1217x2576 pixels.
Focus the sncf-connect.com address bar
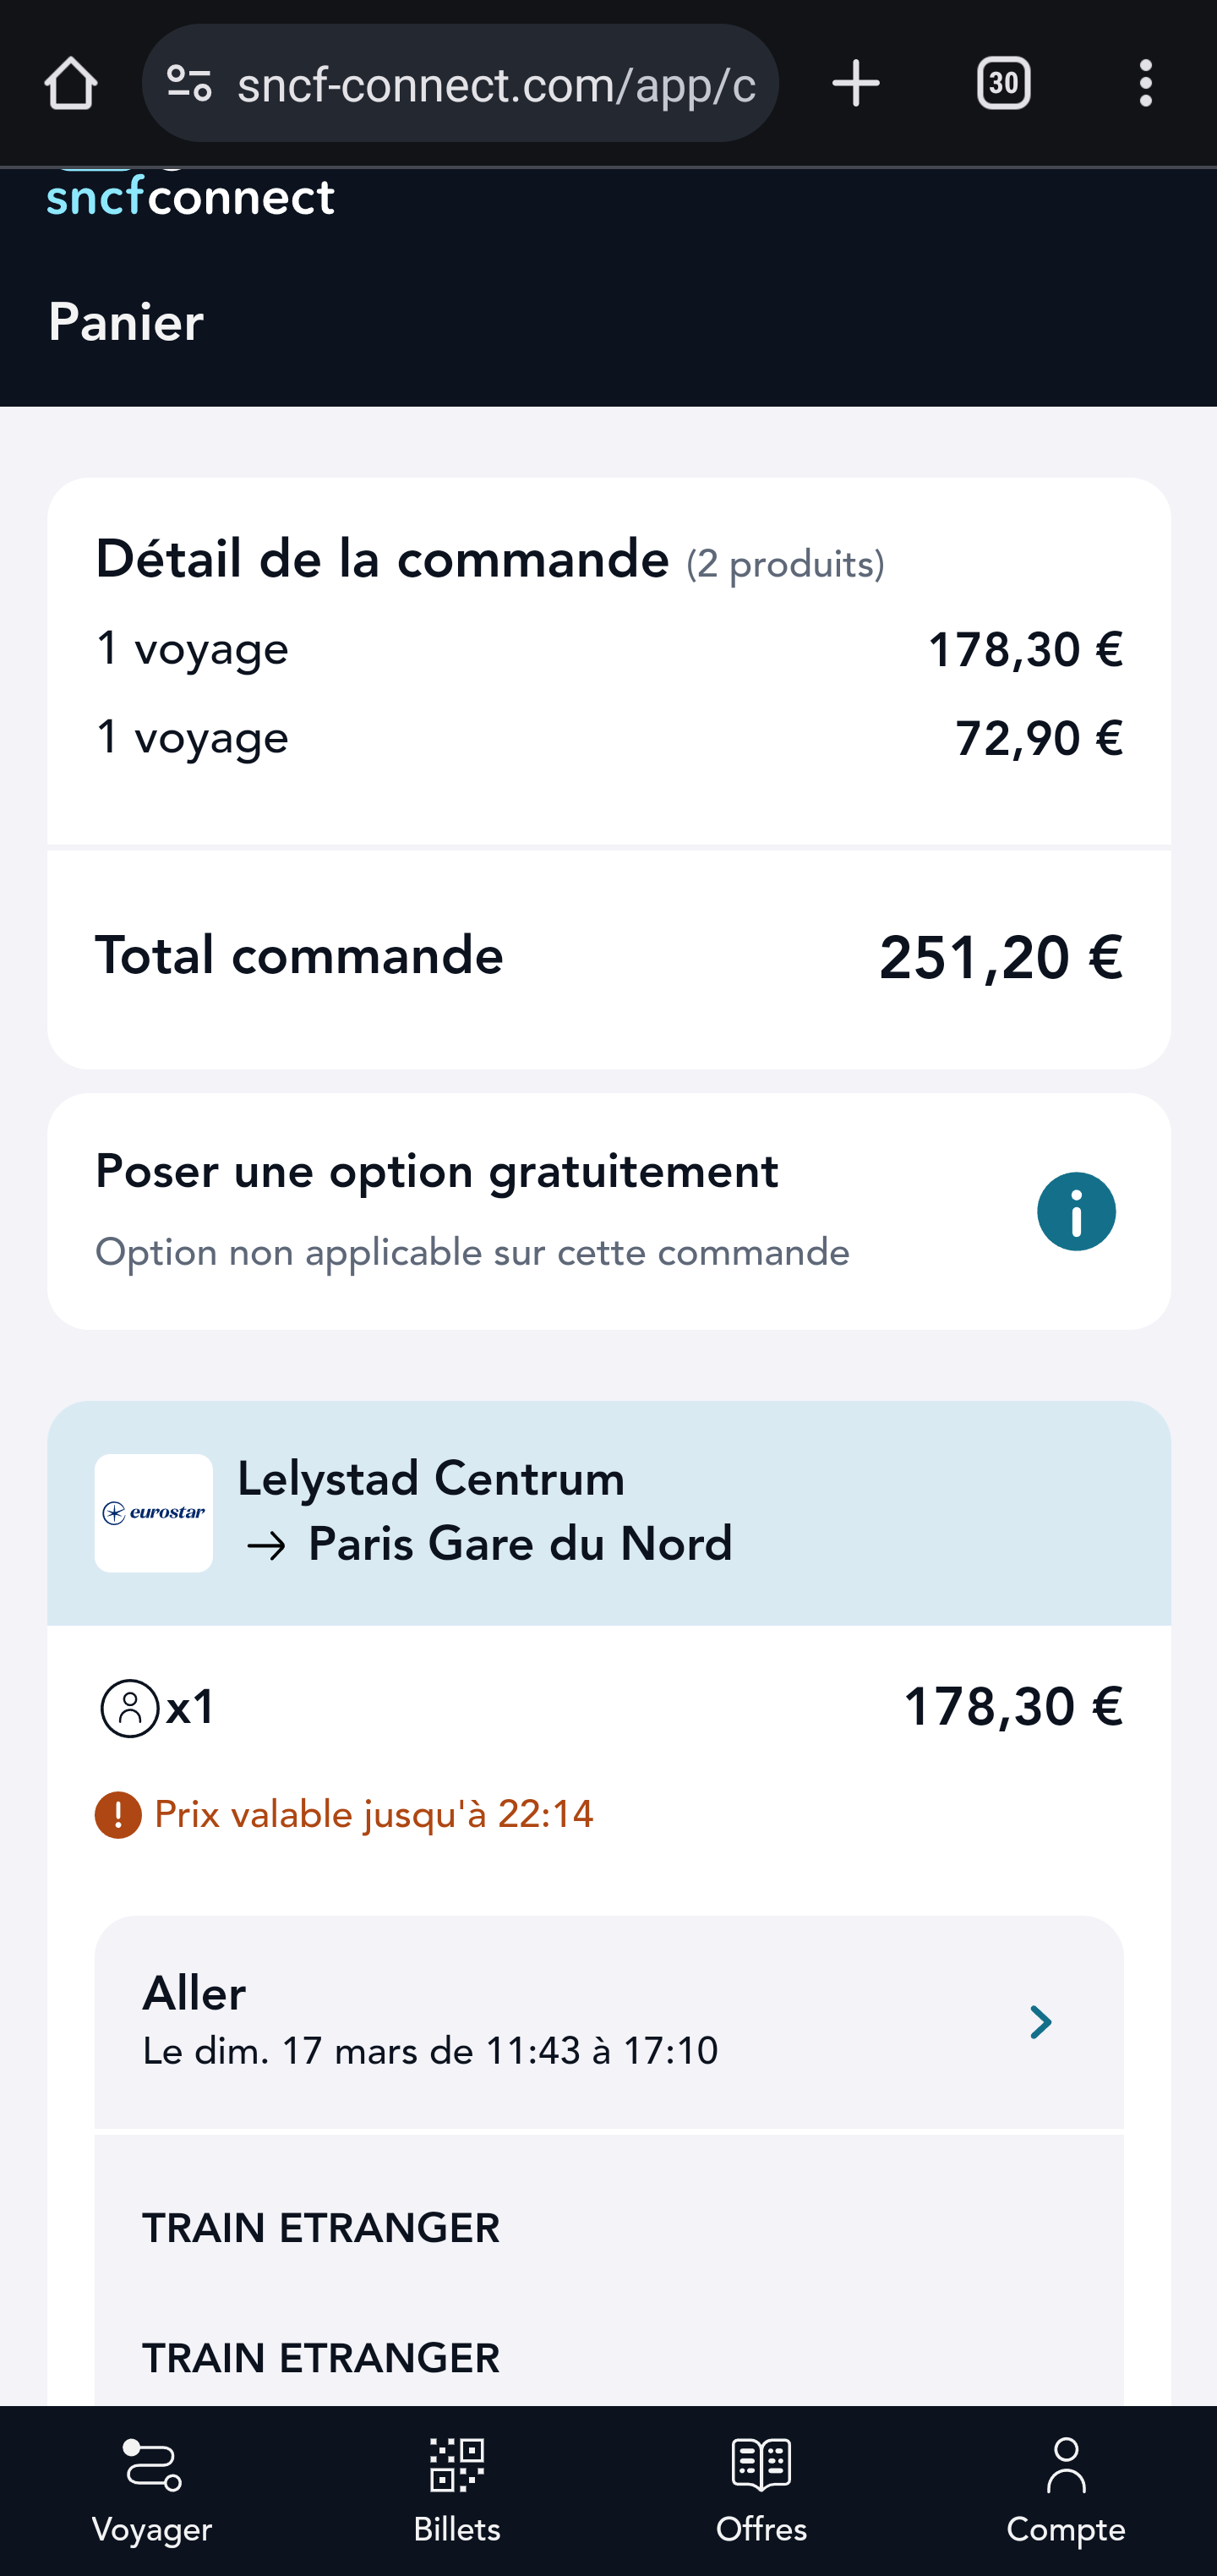pos(495,85)
